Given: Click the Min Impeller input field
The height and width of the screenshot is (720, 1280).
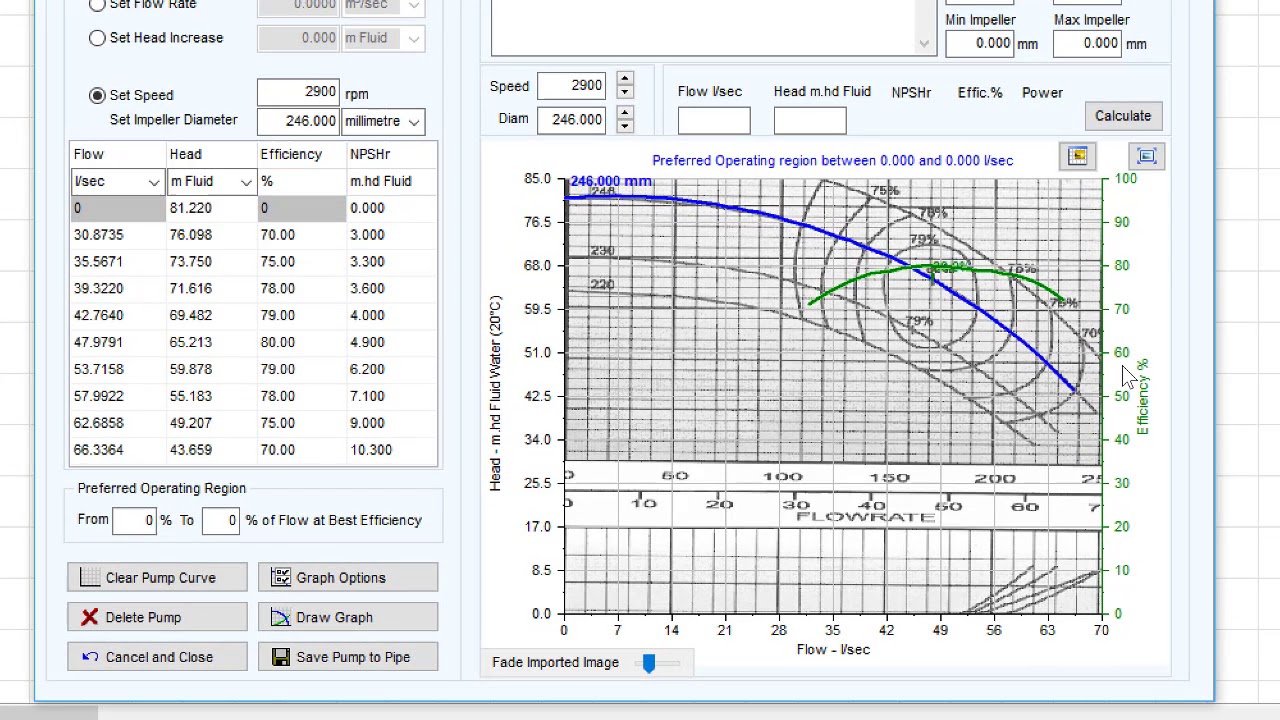Looking at the screenshot, I should 980,43.
